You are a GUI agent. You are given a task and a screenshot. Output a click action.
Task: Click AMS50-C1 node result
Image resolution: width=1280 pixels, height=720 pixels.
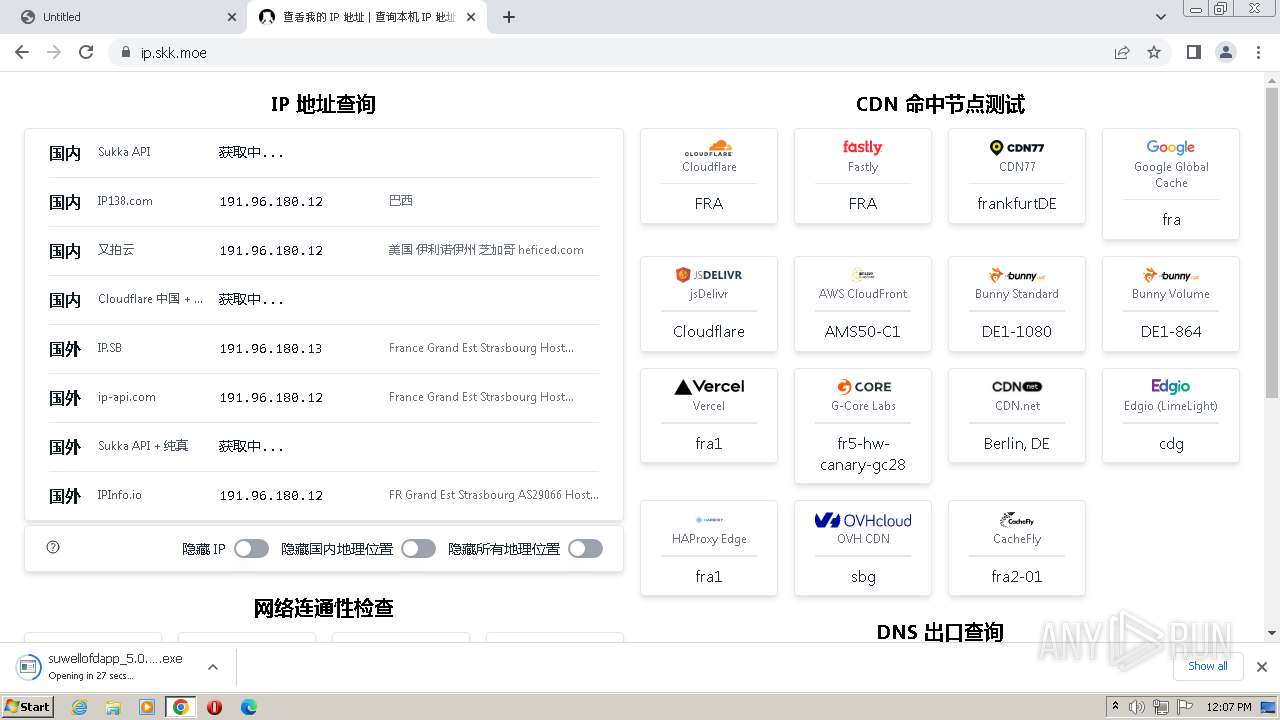coord(863,331)
